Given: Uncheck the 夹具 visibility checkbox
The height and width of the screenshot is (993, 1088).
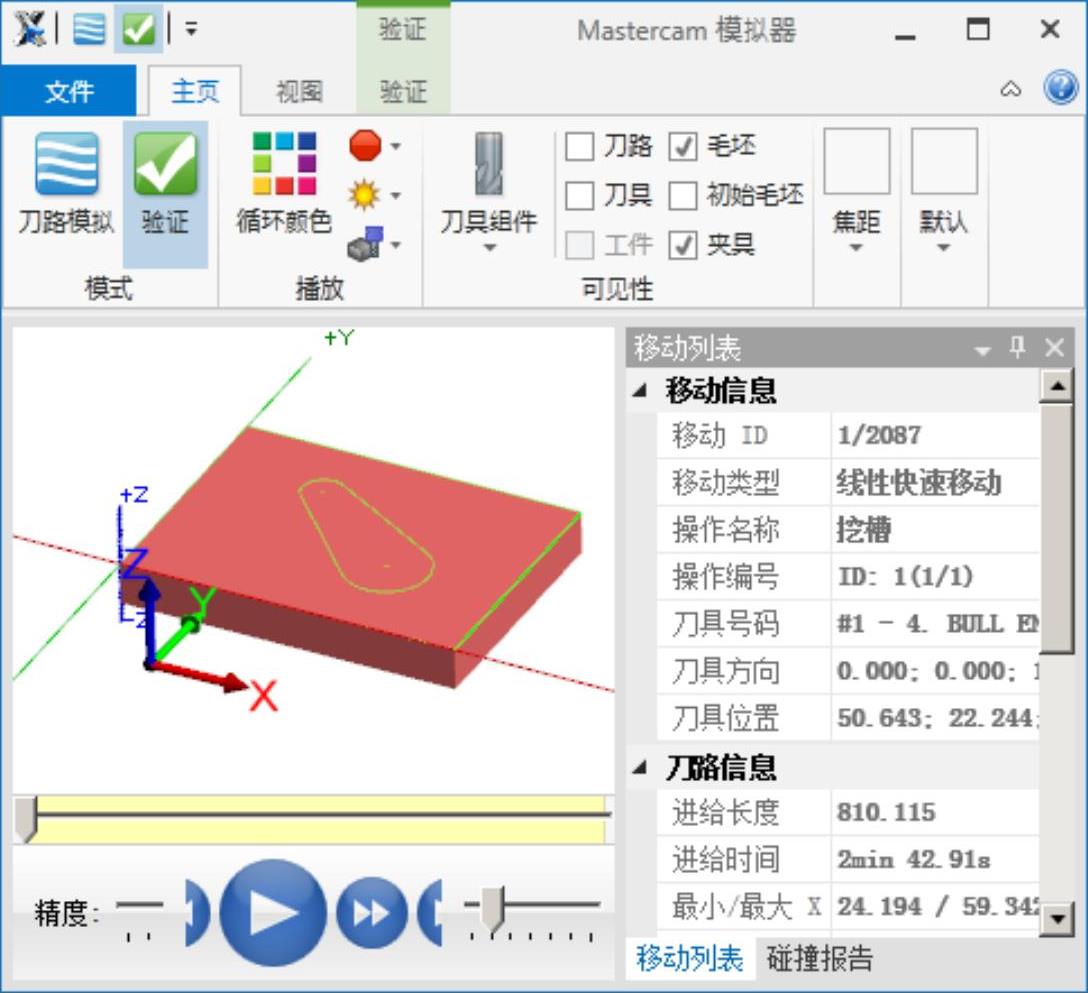Looking at the screenshot, I should [683, 245].
